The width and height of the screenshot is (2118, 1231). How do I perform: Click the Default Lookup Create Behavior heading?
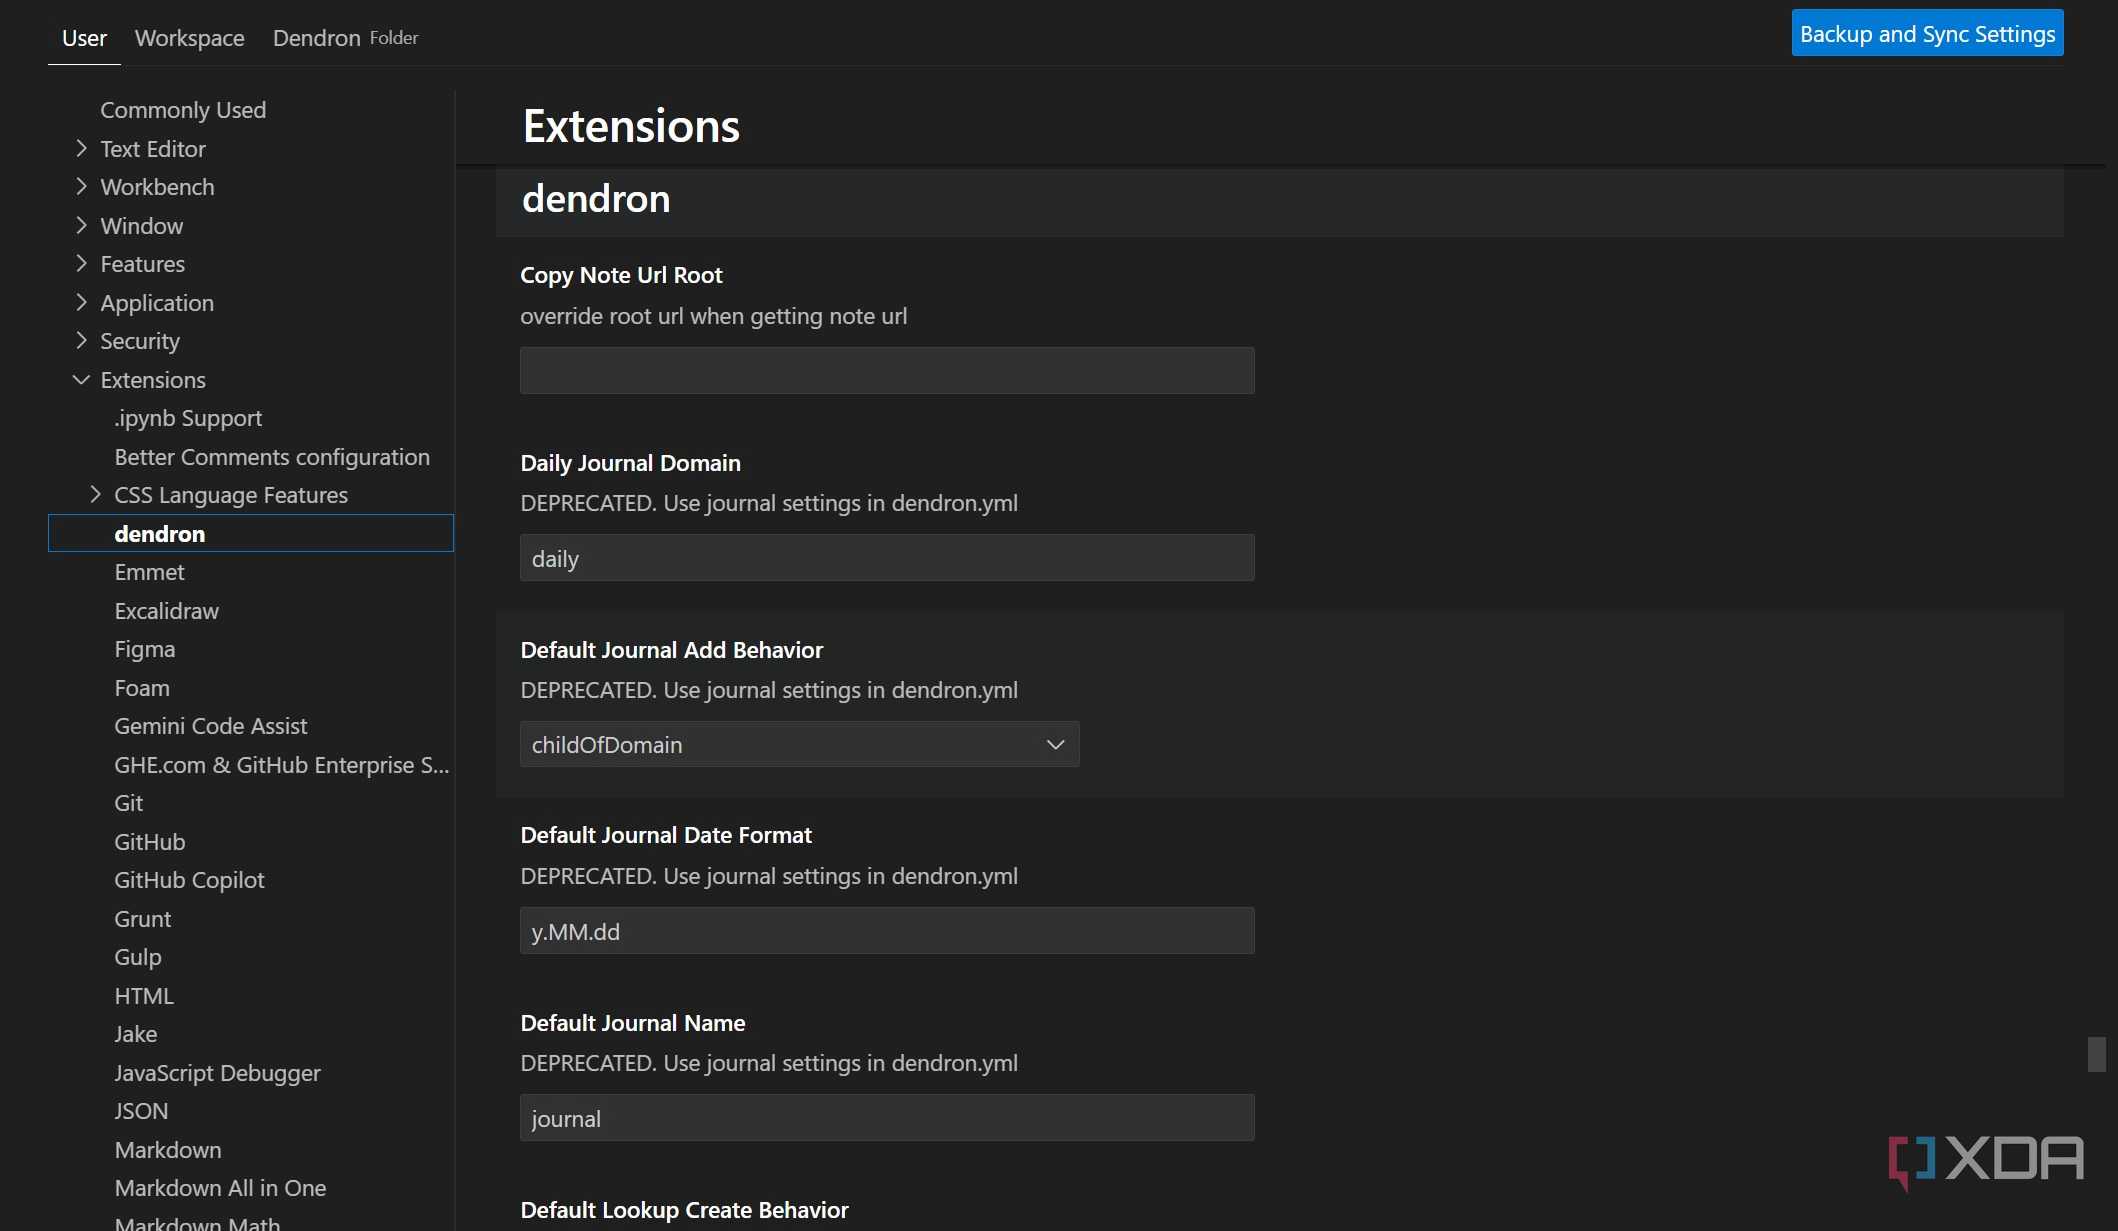684,1210
